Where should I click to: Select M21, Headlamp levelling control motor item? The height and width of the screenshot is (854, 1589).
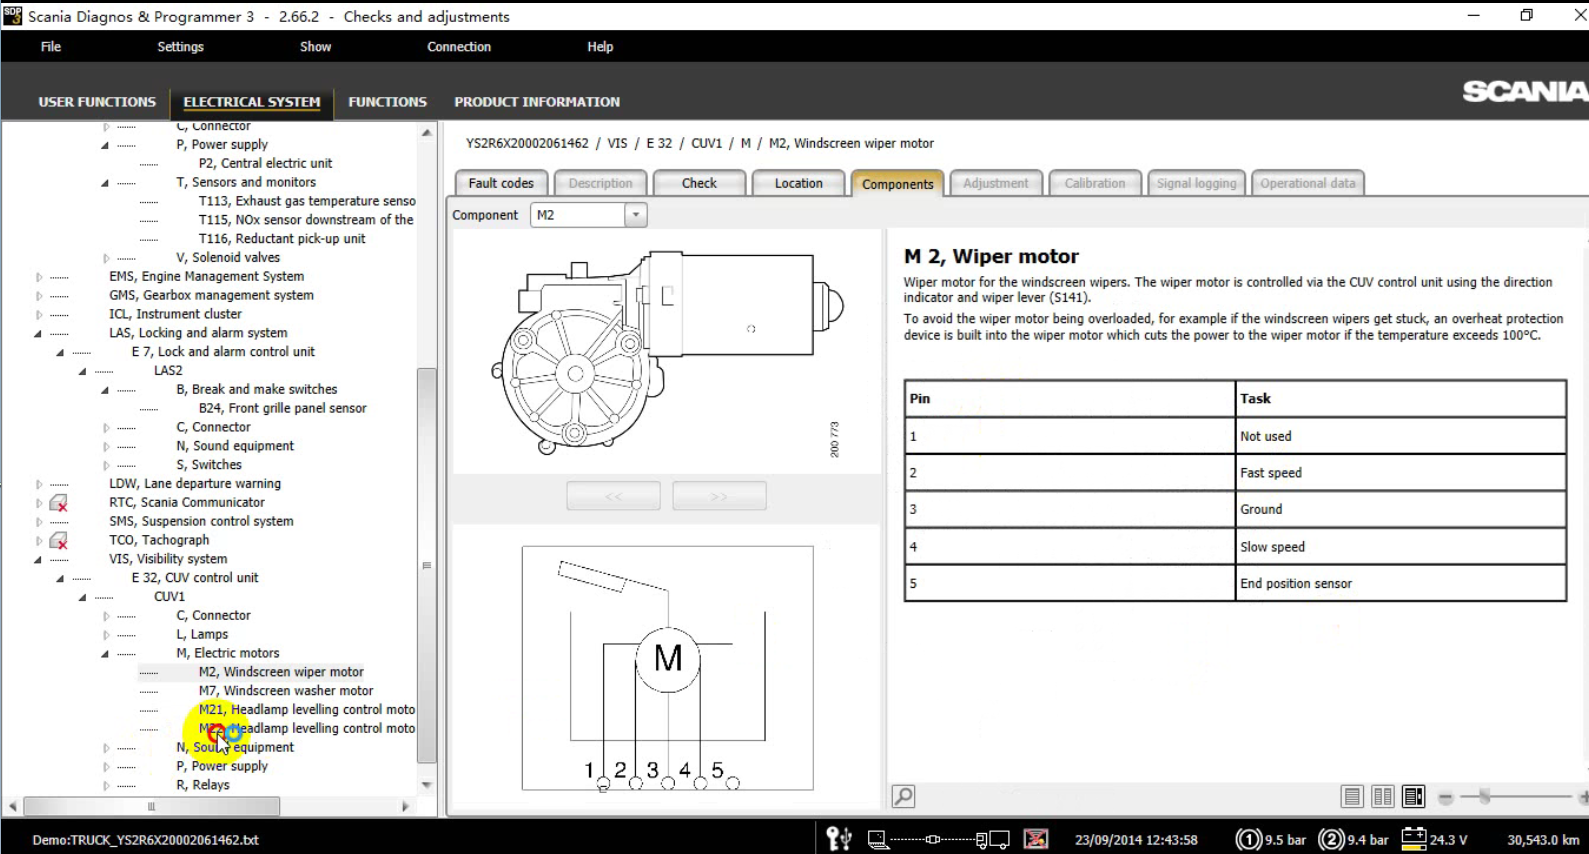(306, 710)
